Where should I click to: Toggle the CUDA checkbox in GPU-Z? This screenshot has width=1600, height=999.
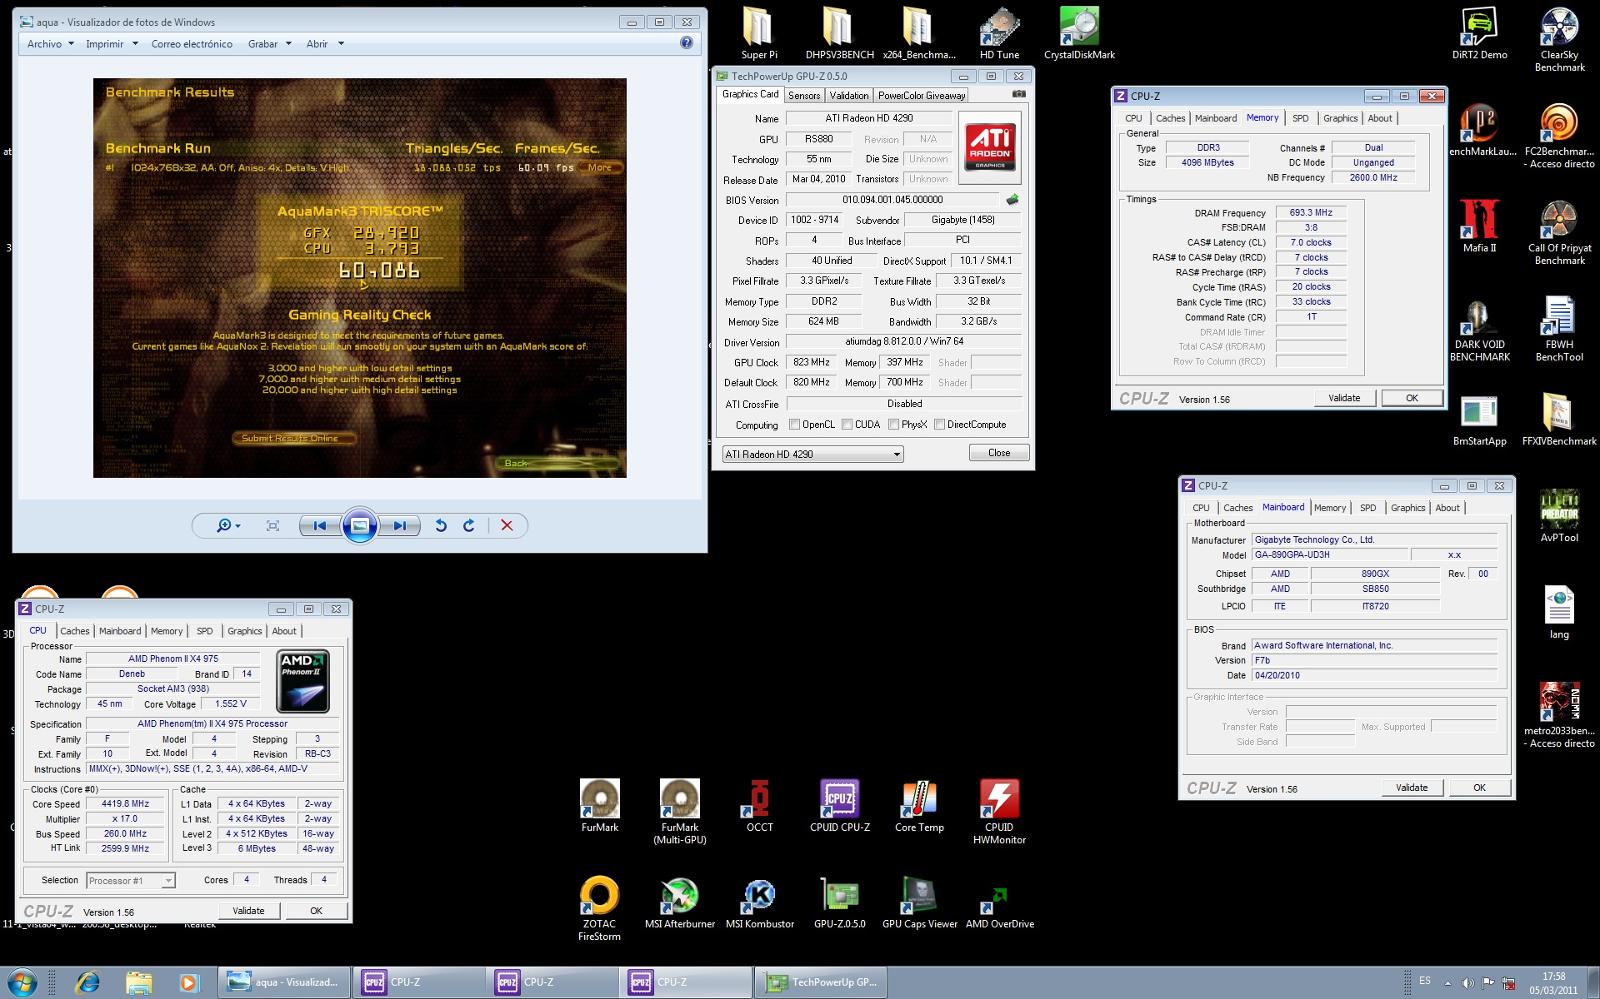click(x=847, y=425)
